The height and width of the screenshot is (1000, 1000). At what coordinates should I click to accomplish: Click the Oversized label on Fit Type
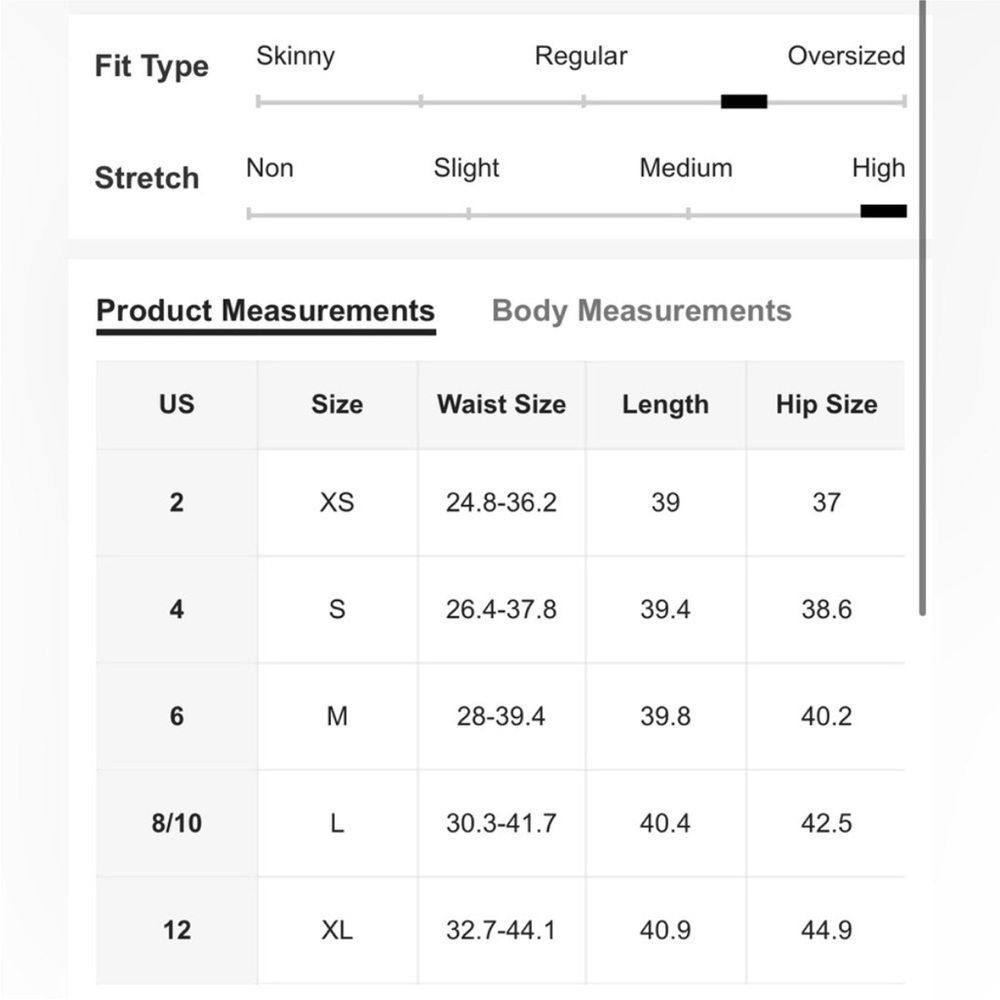click(x=846, y=56)
